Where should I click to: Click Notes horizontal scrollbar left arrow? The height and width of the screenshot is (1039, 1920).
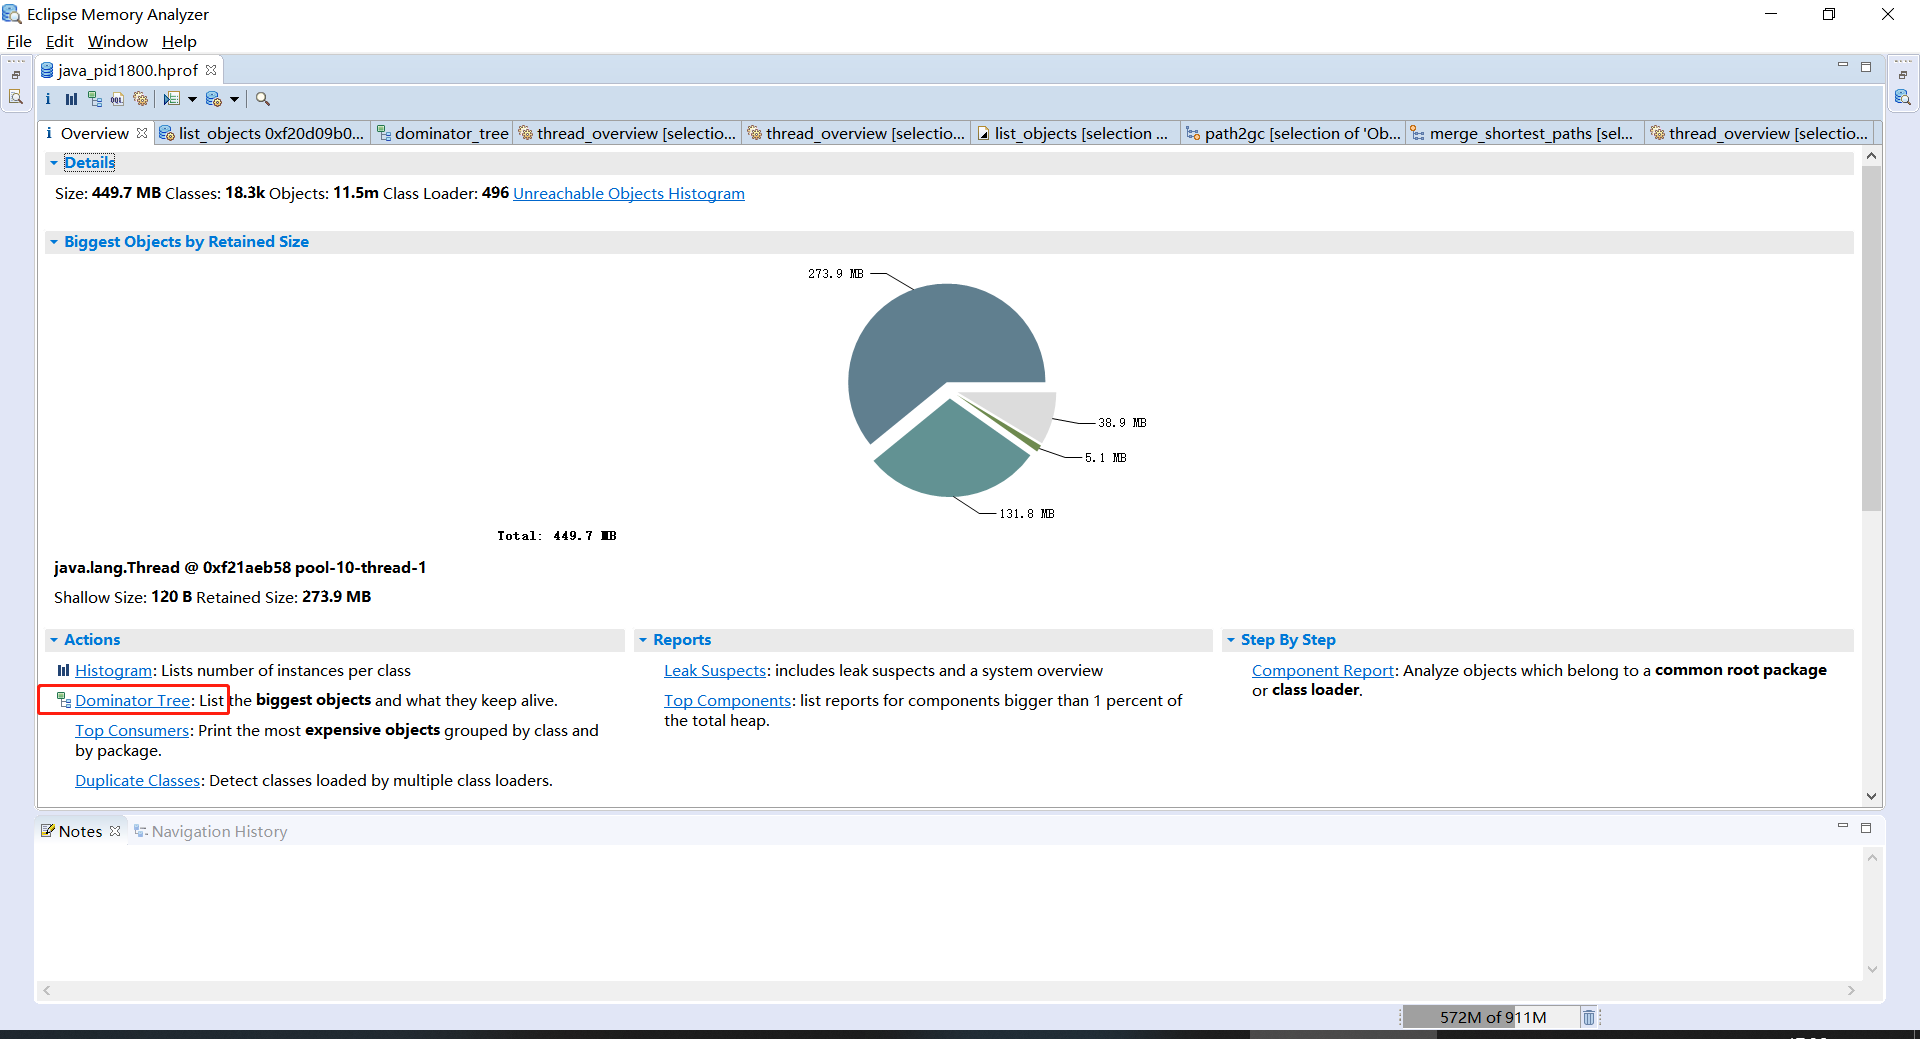46,990
